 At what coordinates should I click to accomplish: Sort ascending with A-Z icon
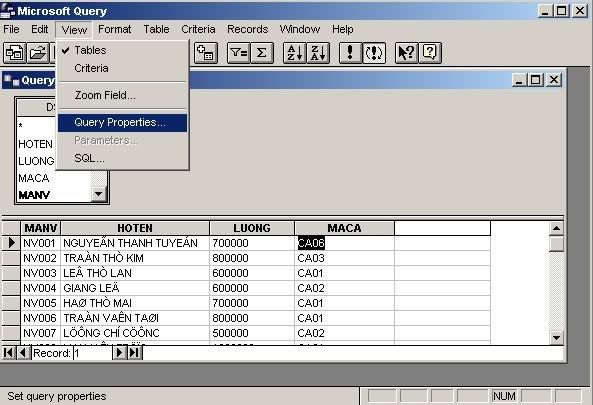(295, 53)
